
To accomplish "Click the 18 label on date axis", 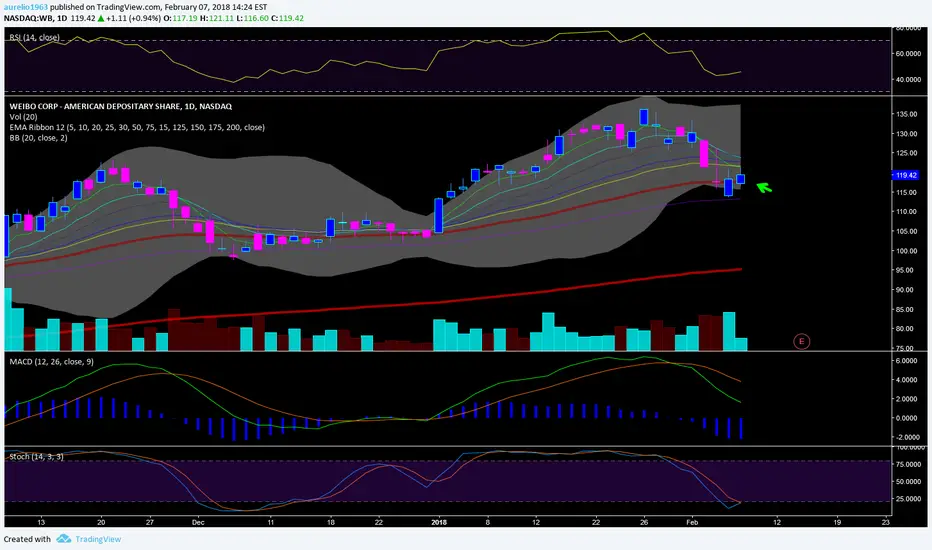I will (x=330, y=523).
